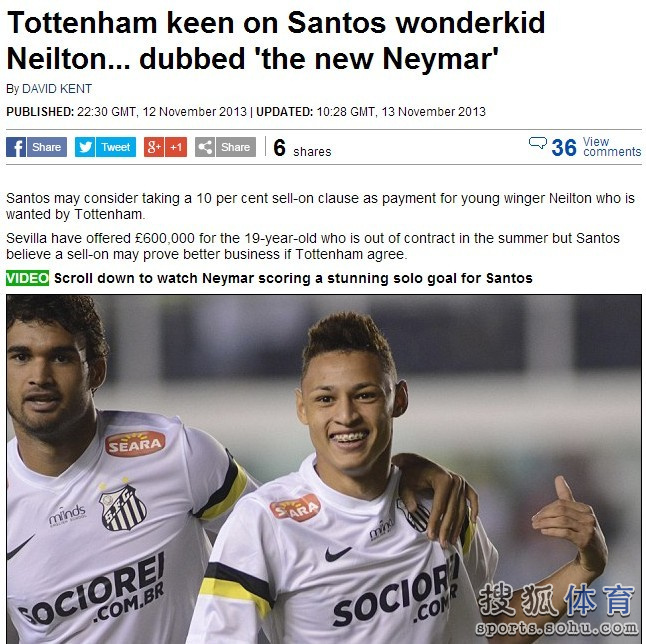The width and height of the screenshot is (646, 644).
Task: Click the Google g+ icon
Action: (x=154, y=147)
